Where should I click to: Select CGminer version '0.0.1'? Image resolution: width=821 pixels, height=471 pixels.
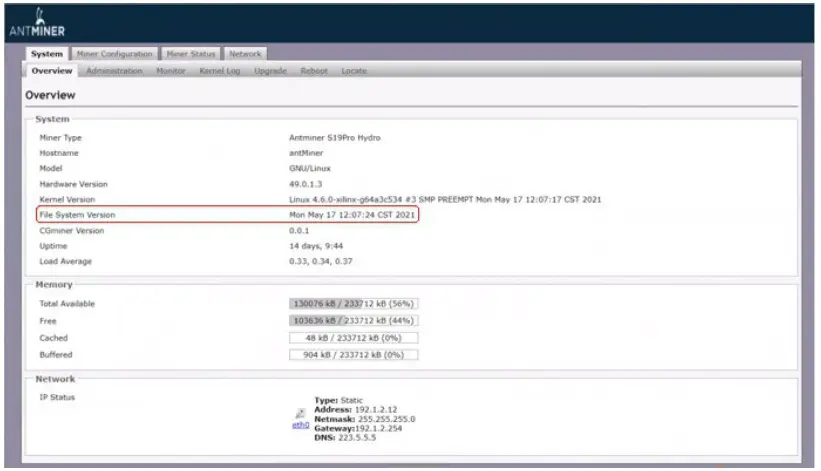pos(299,230)
